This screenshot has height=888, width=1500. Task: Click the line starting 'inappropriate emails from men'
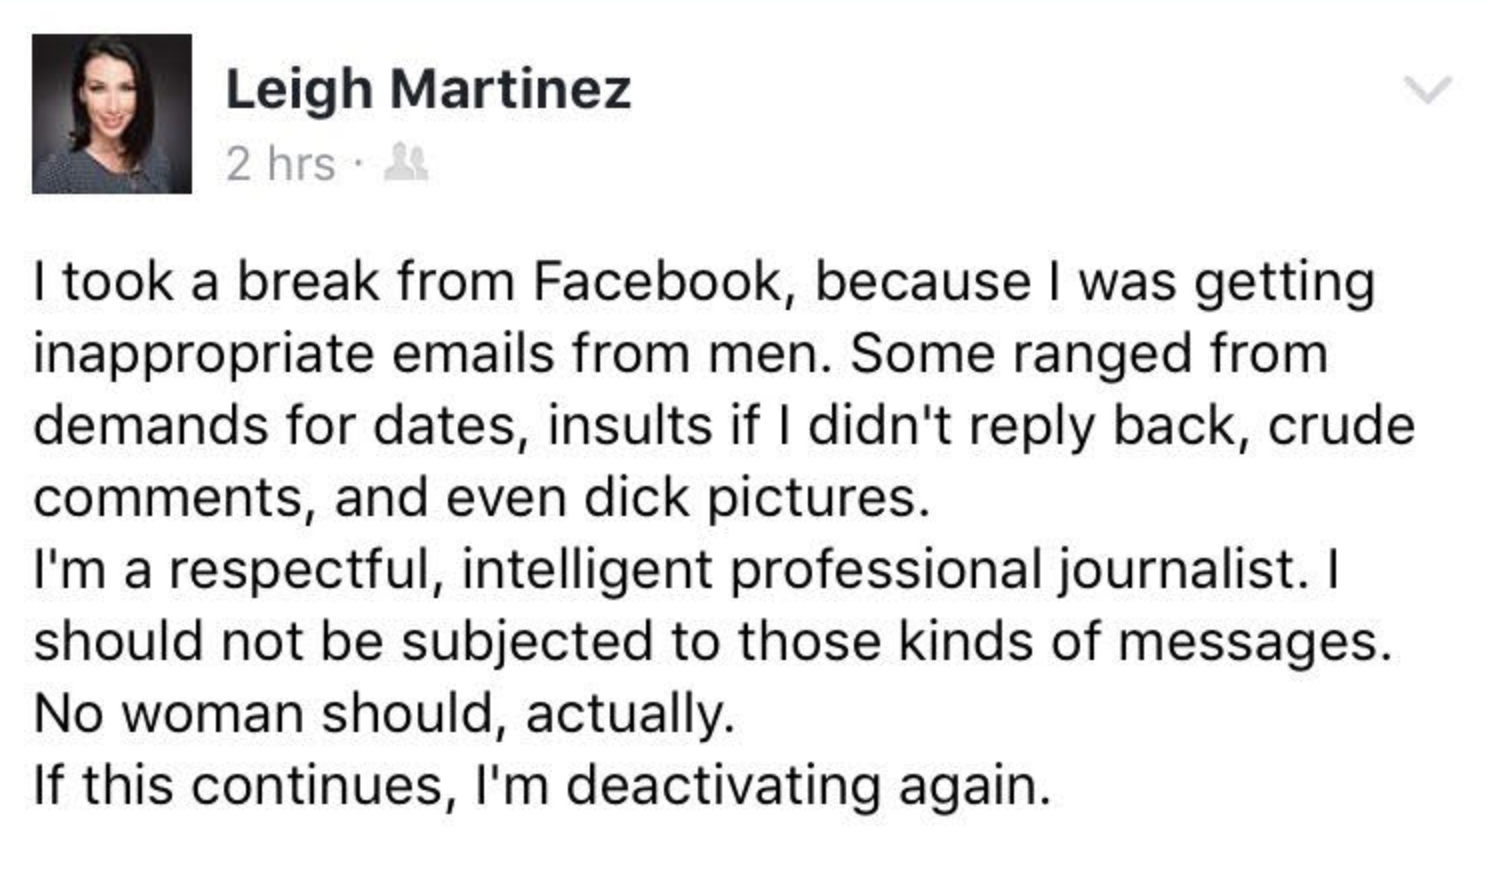680,354
